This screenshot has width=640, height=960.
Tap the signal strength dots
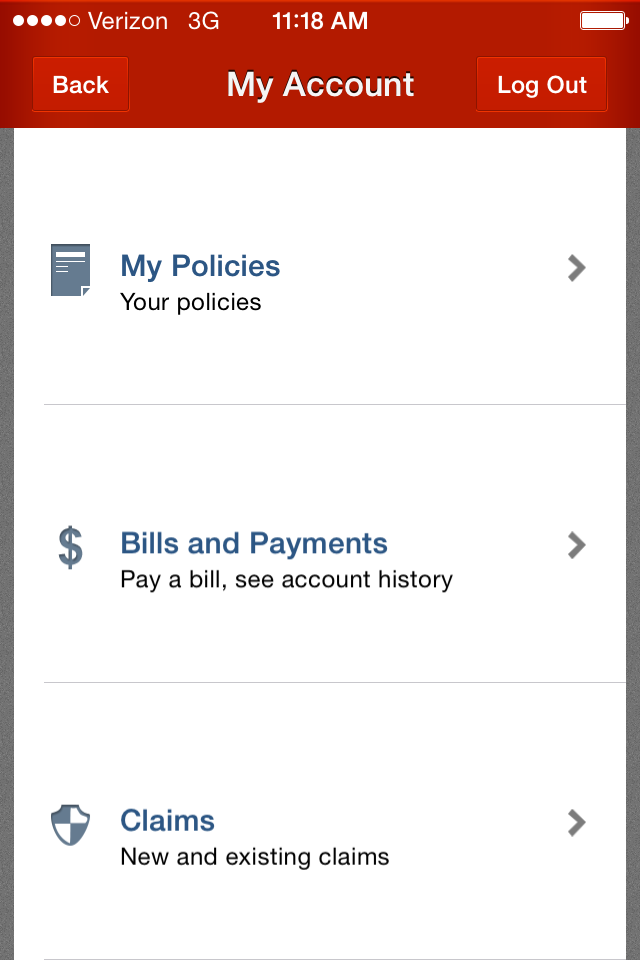pos(47,21)
